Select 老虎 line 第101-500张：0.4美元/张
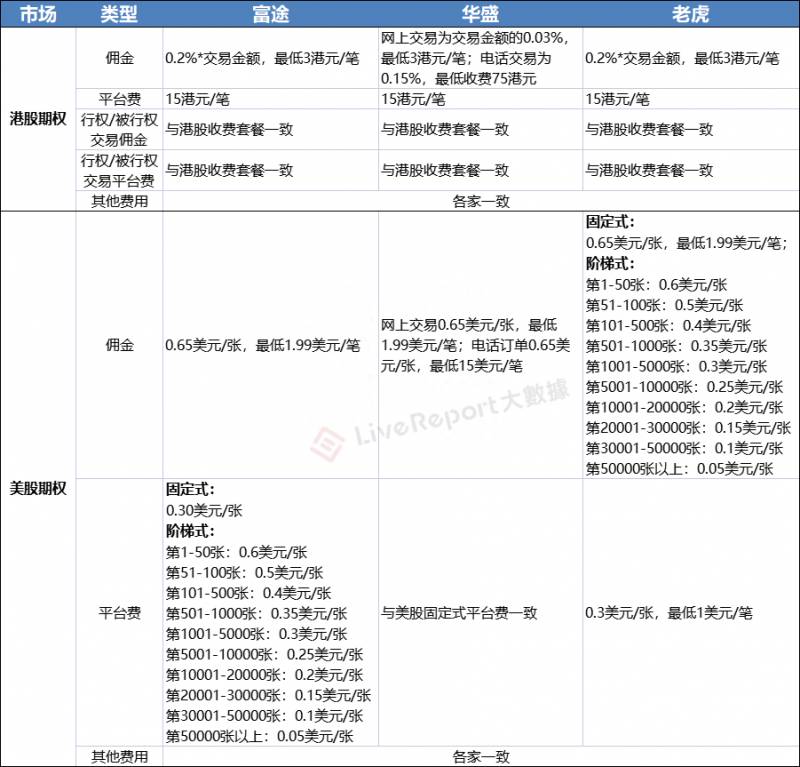Screen dimensions: 800x767 (668, 326)
